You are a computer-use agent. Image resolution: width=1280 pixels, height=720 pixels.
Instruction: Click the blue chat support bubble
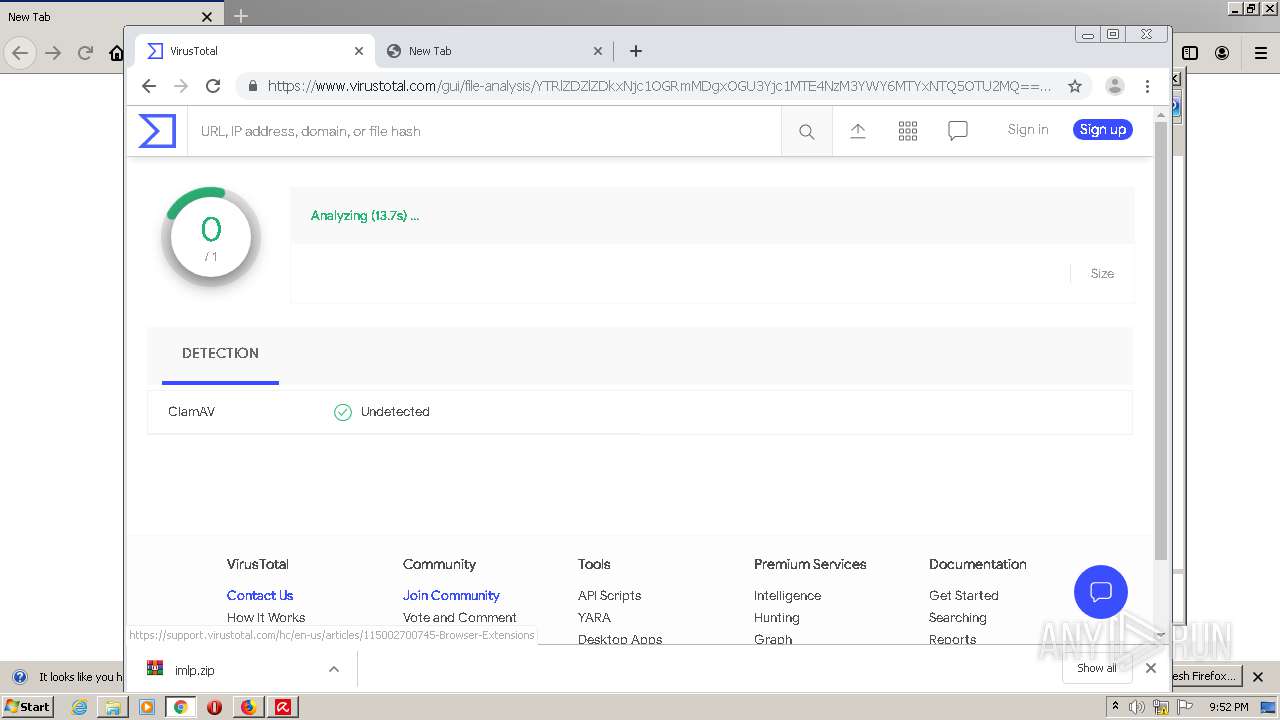1101,592
